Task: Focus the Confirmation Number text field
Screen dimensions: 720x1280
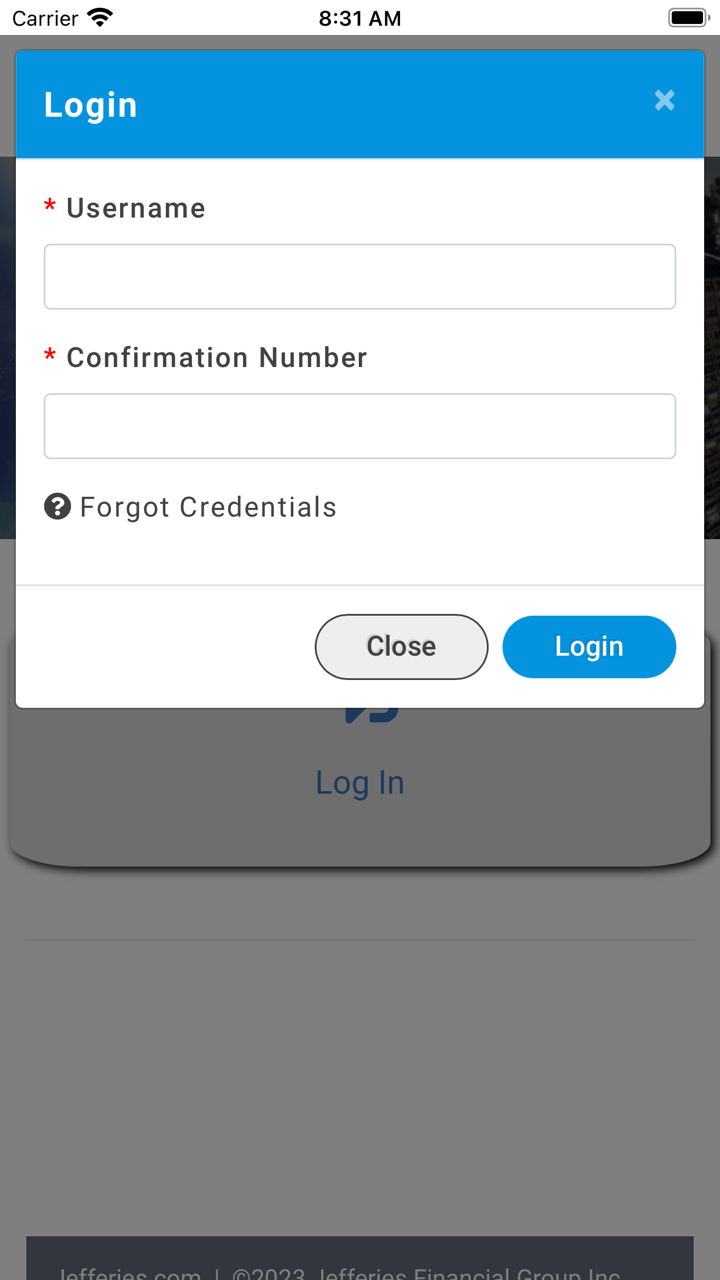Action: (x=360, y=426)
